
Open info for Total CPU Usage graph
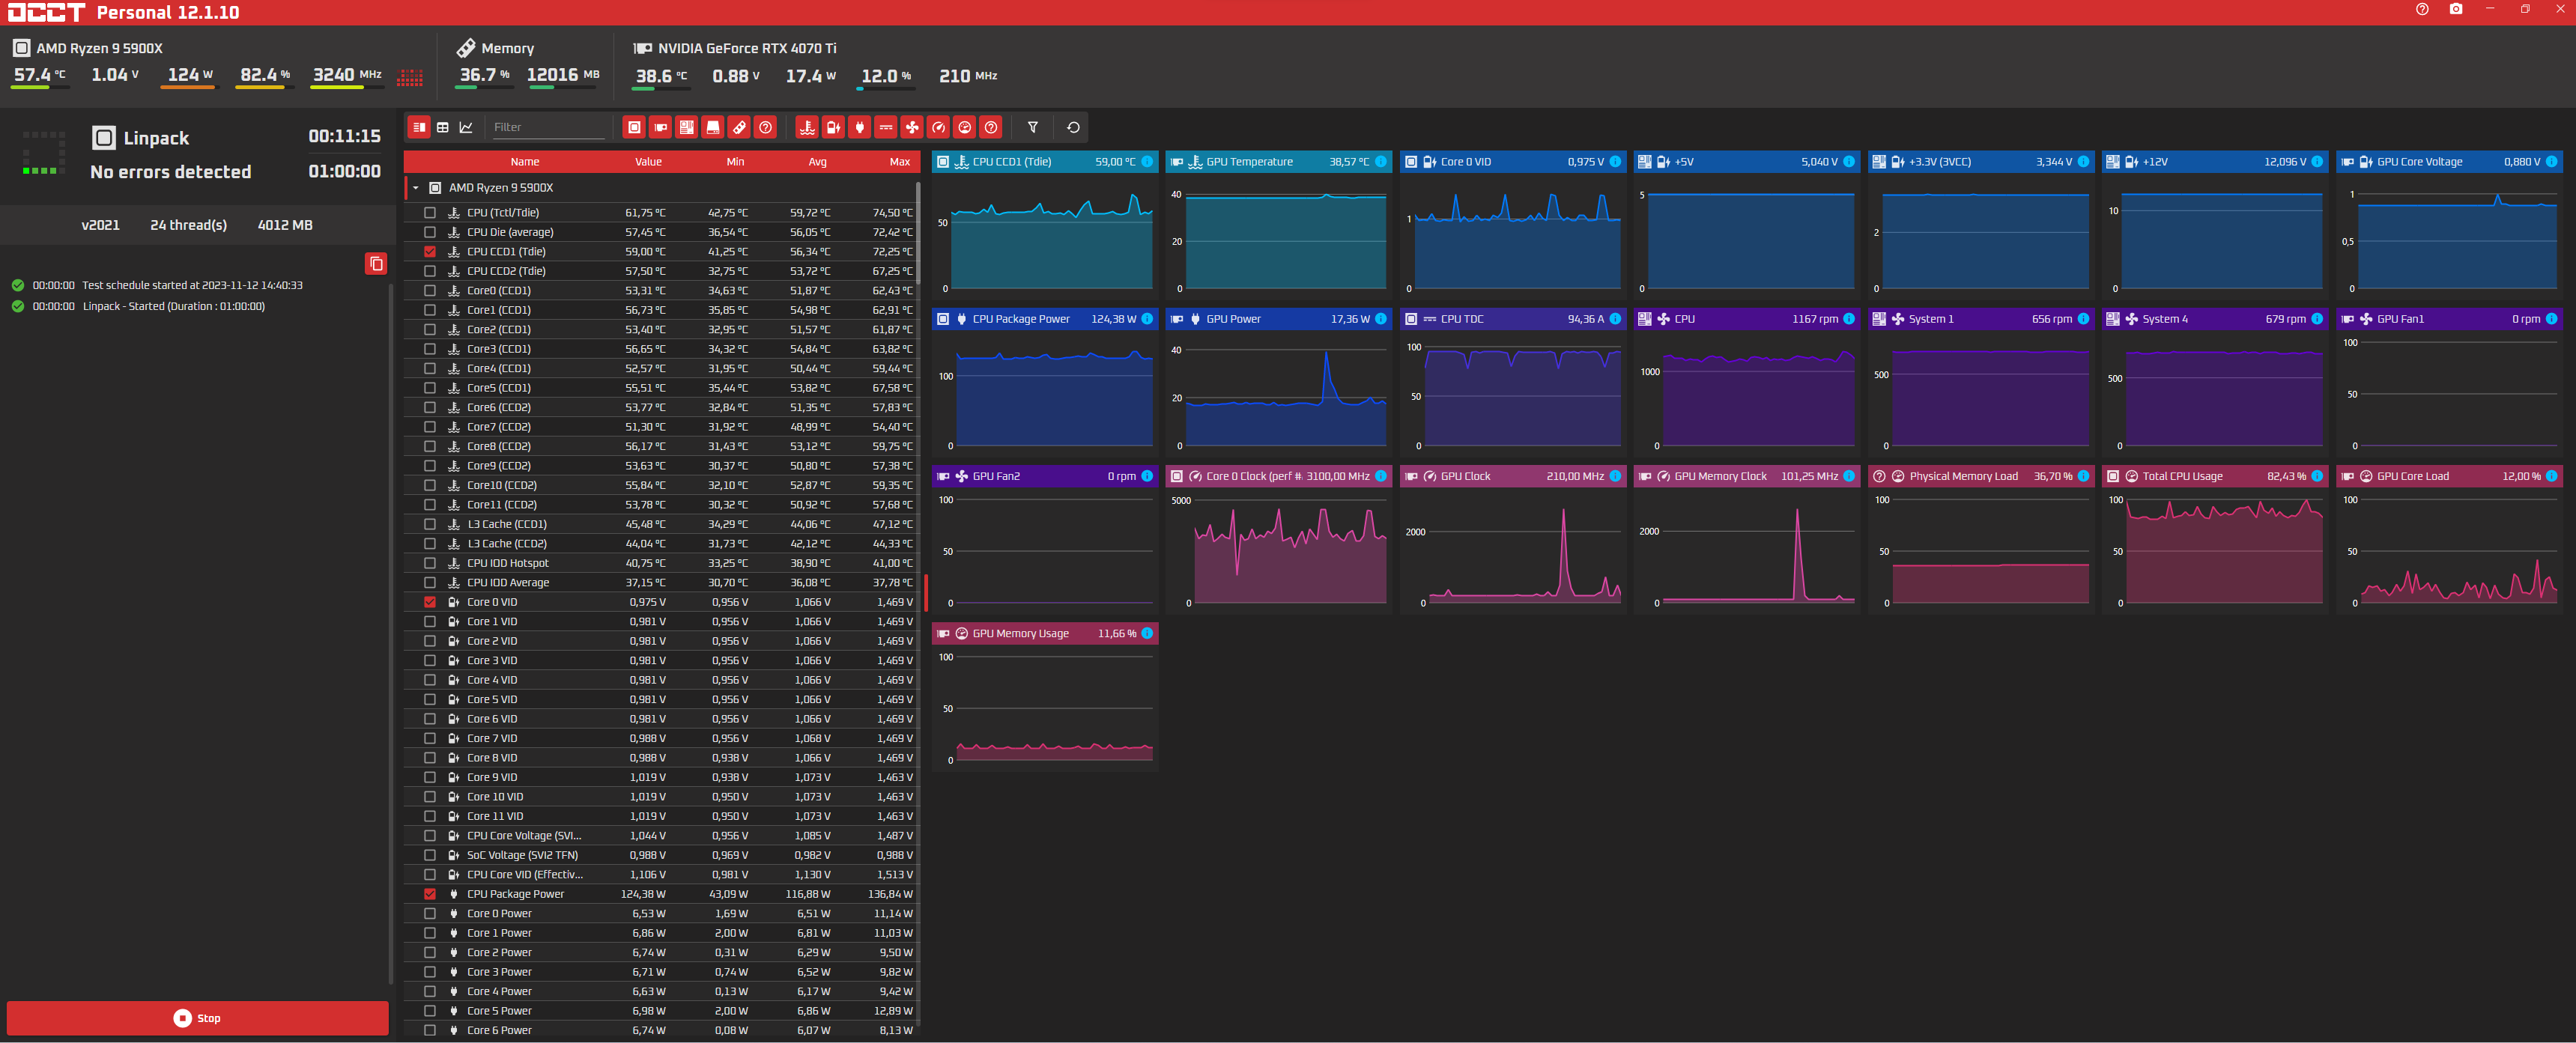(2317, 477)
